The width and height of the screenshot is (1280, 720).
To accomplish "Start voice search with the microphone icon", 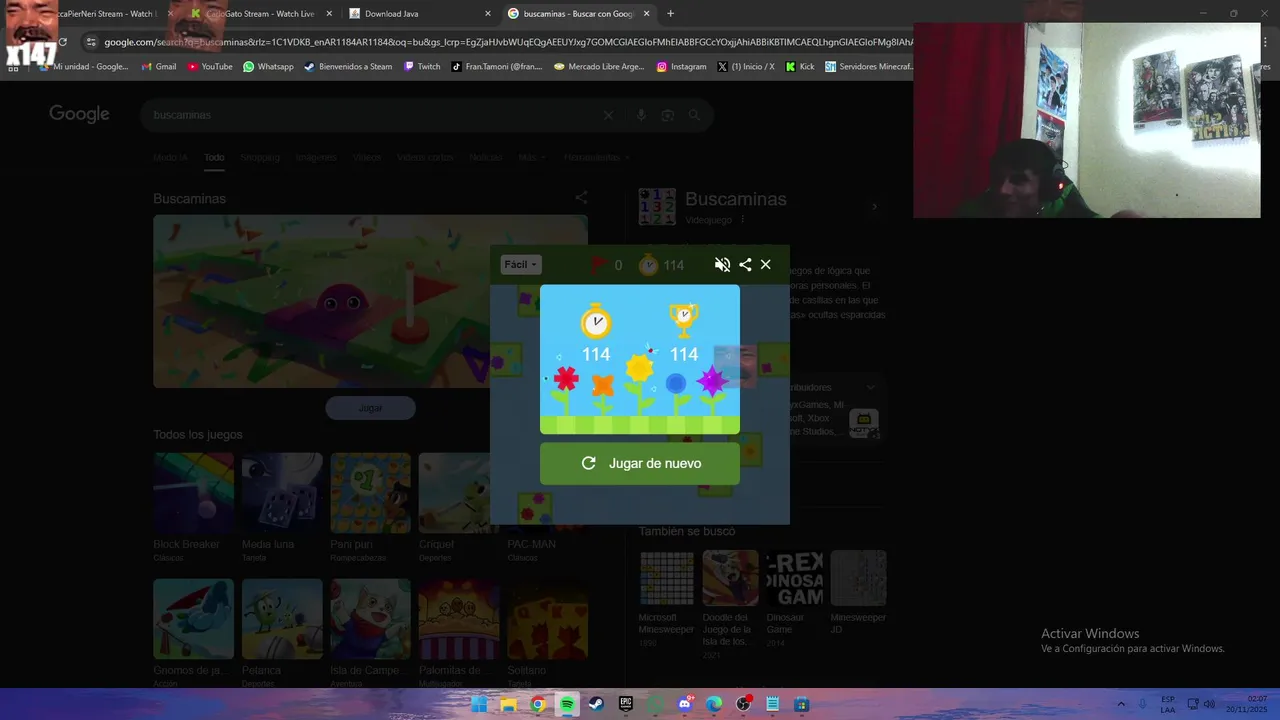I will [641, 115].
